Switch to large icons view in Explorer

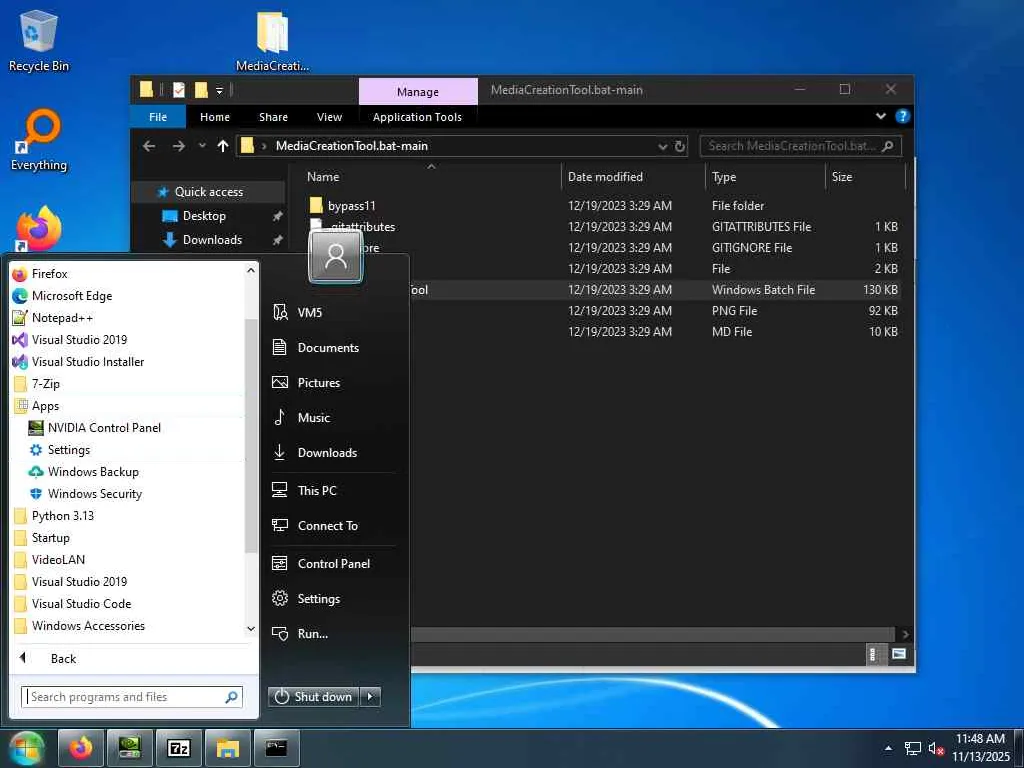pyautogui.click(x=899, y=654)
